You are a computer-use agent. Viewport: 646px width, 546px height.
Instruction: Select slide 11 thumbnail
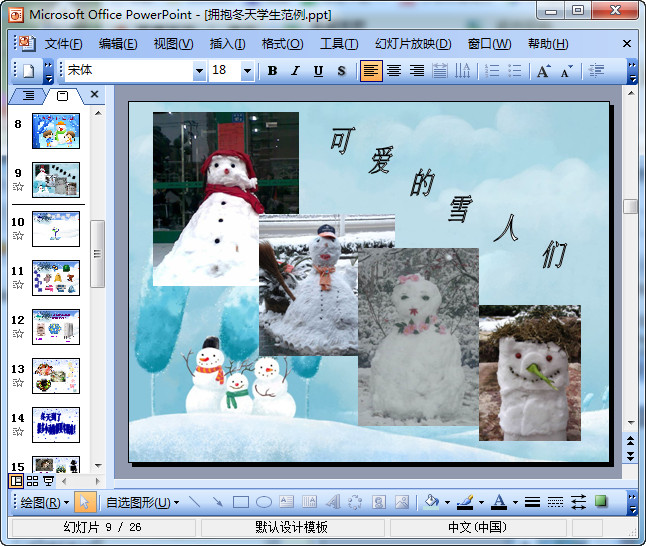56,278
